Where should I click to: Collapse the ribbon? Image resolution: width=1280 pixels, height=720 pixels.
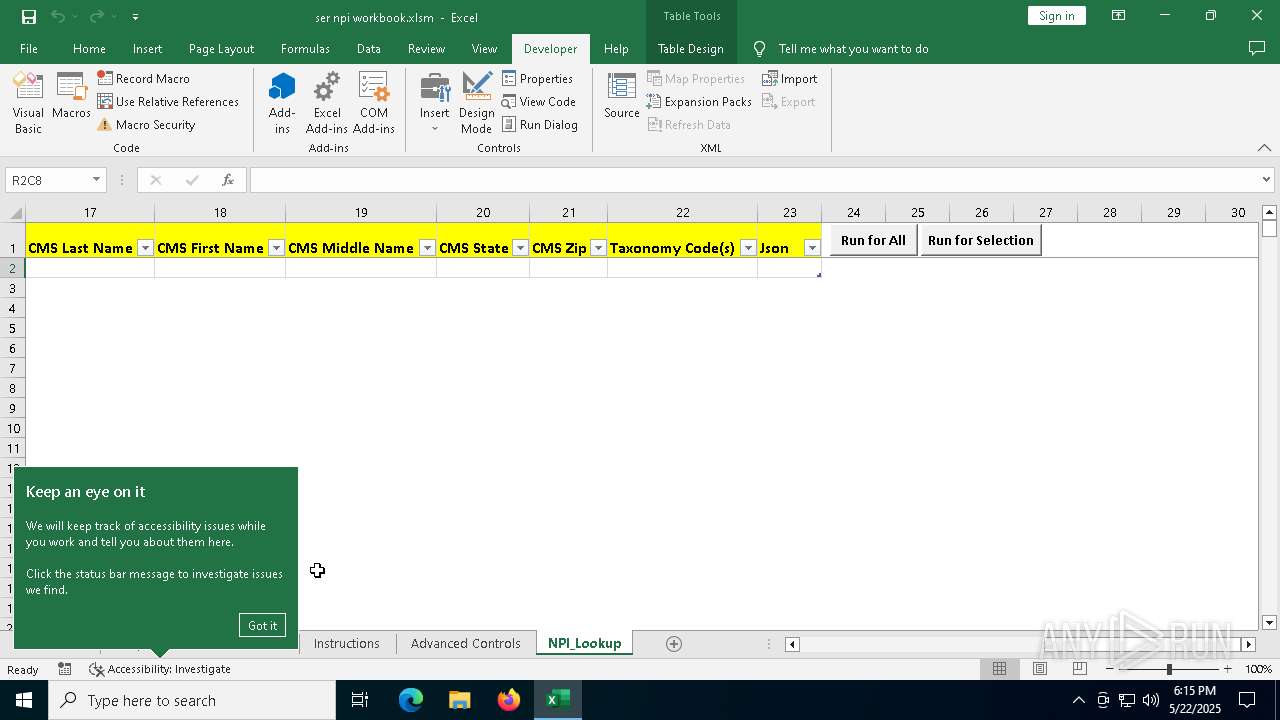(x=1264, y=148)
